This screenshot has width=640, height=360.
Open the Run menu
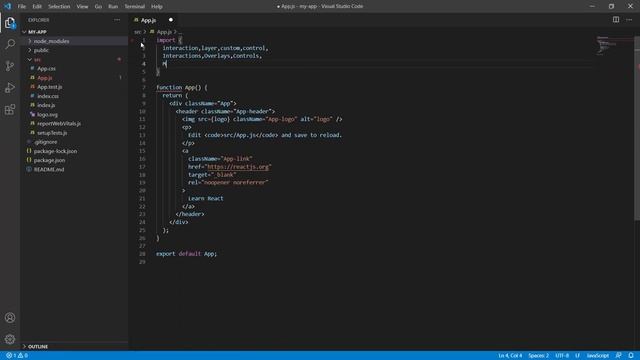(x=113, y=7)
